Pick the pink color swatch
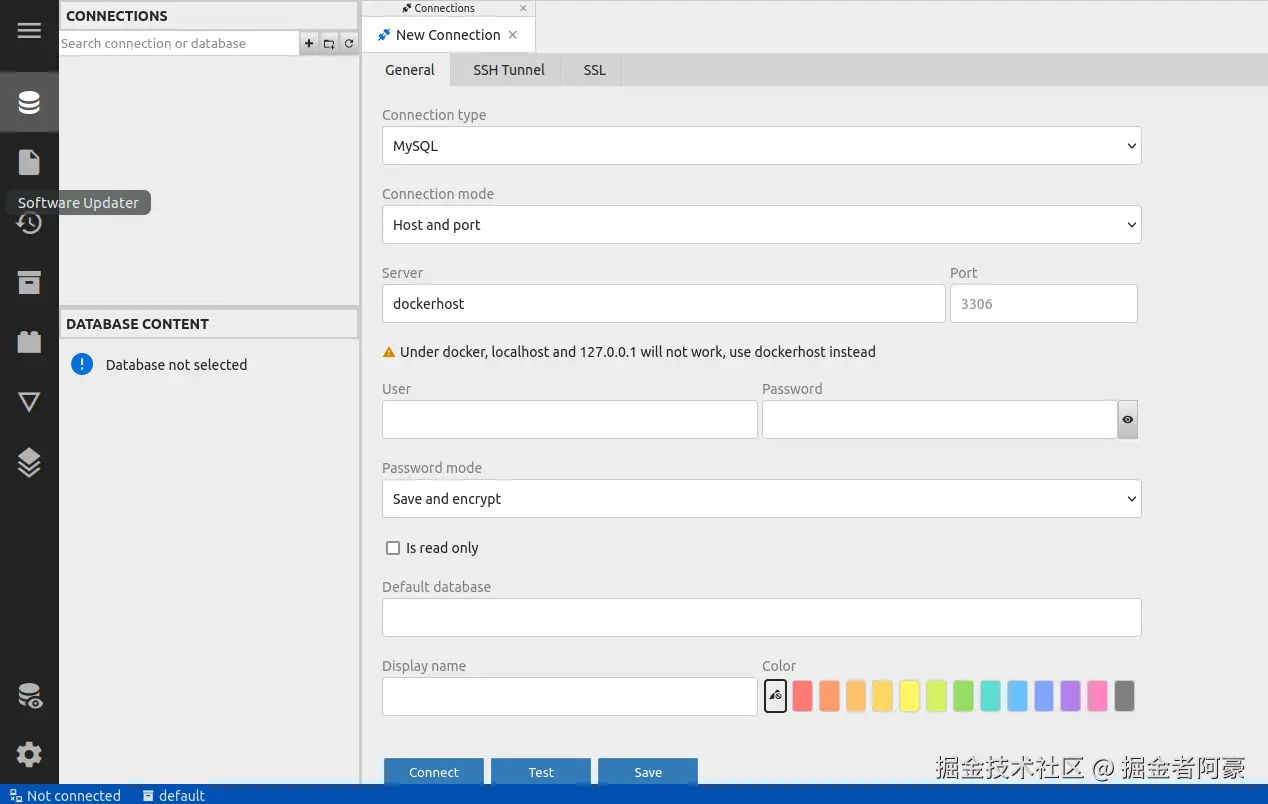The width and height of the screenshot is (1268, 804). pyautogui.click(x=1097, y=696)
